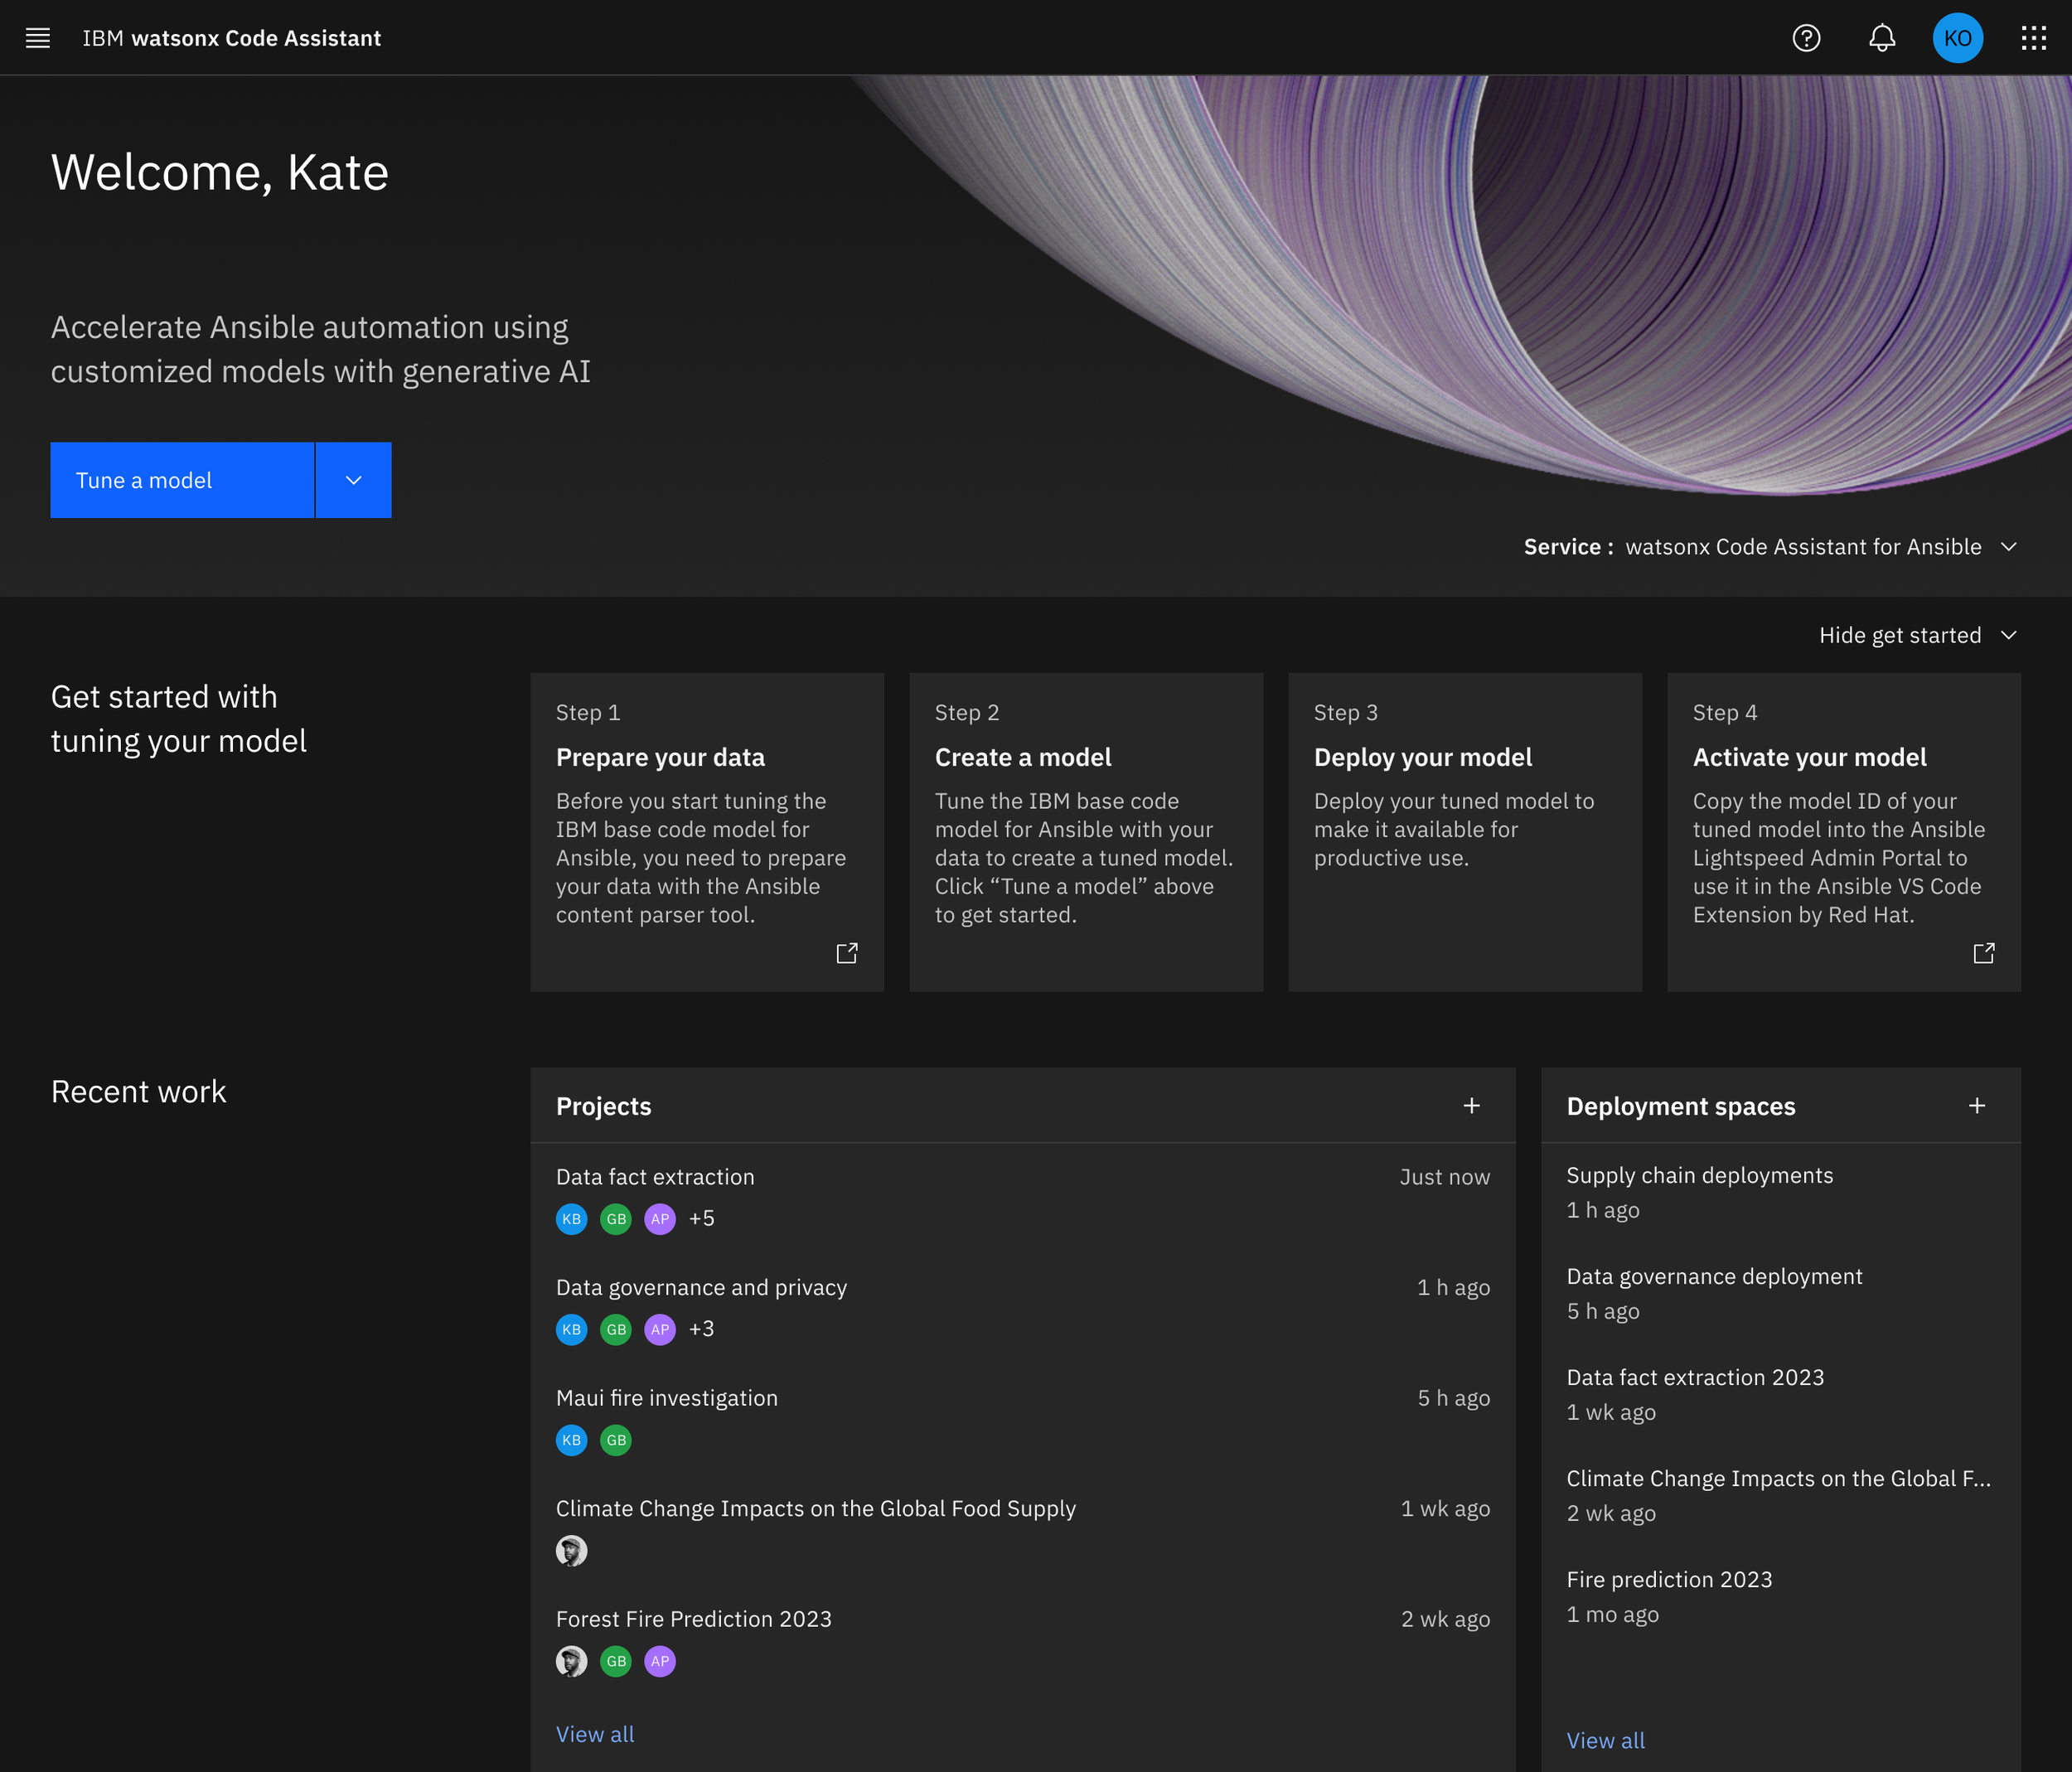2072x1772 pixels.
Task: Click View all under Projects
Action: point(595,1734)
